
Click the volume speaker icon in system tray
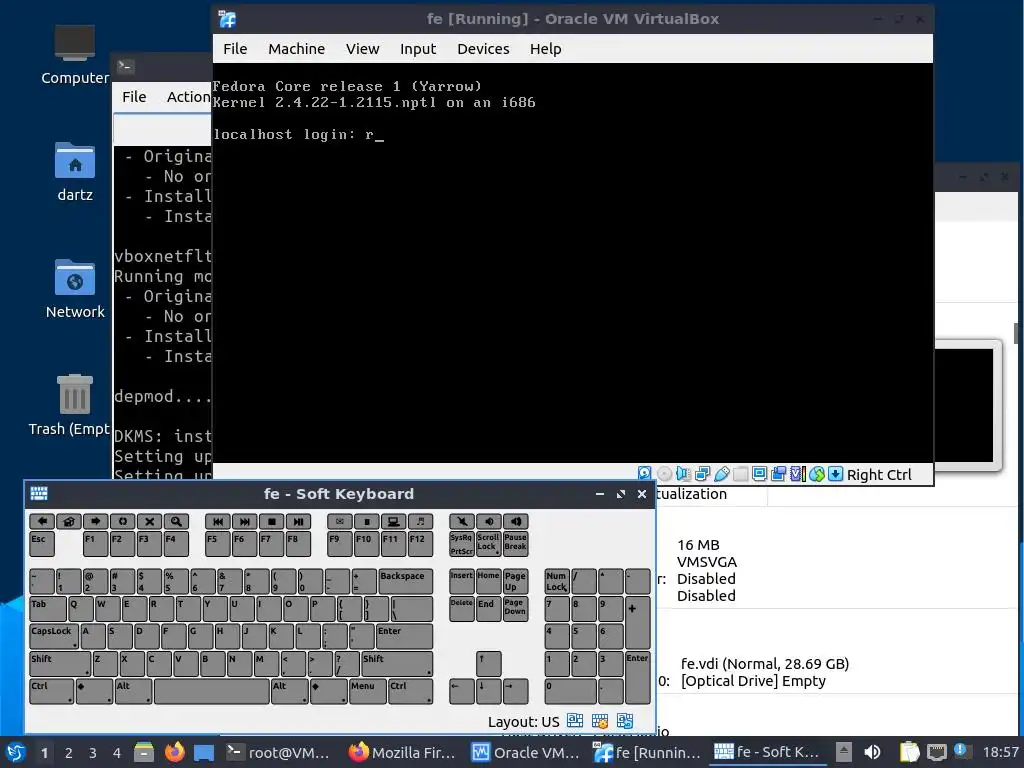(872, 752)
